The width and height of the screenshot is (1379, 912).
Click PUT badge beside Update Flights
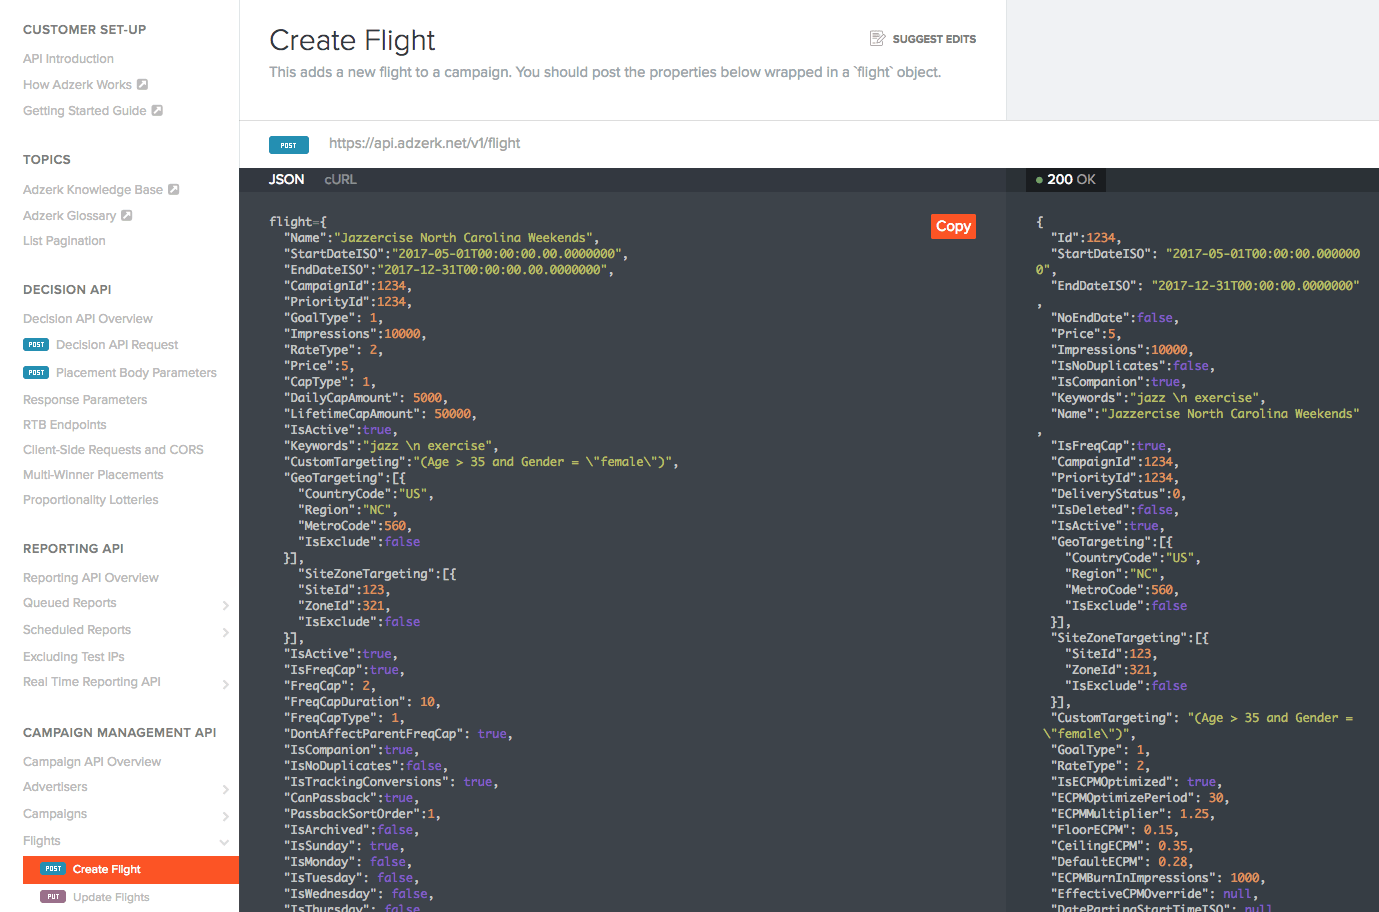coord(53,897)
